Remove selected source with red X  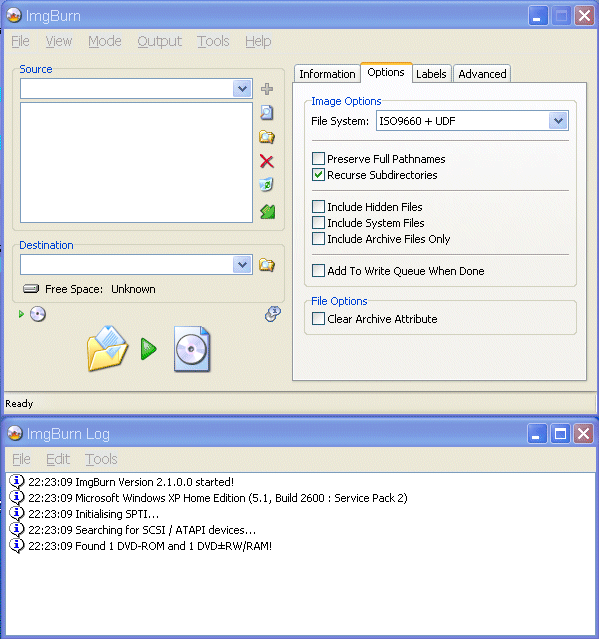coord(267,161)
